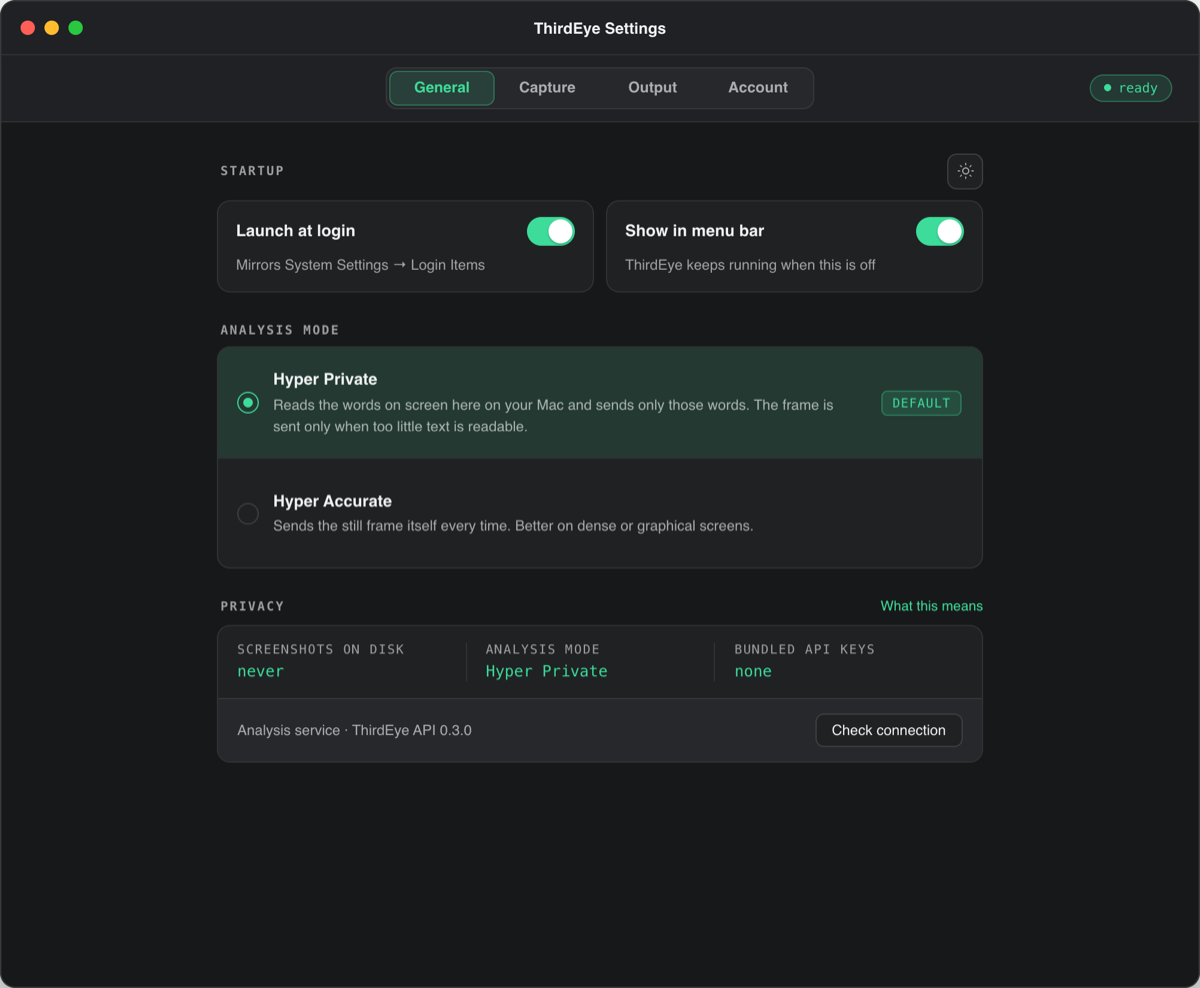Open the What this means link
Screen dimensions: 1200x988
pyautogui.click(x=931, y=606)
